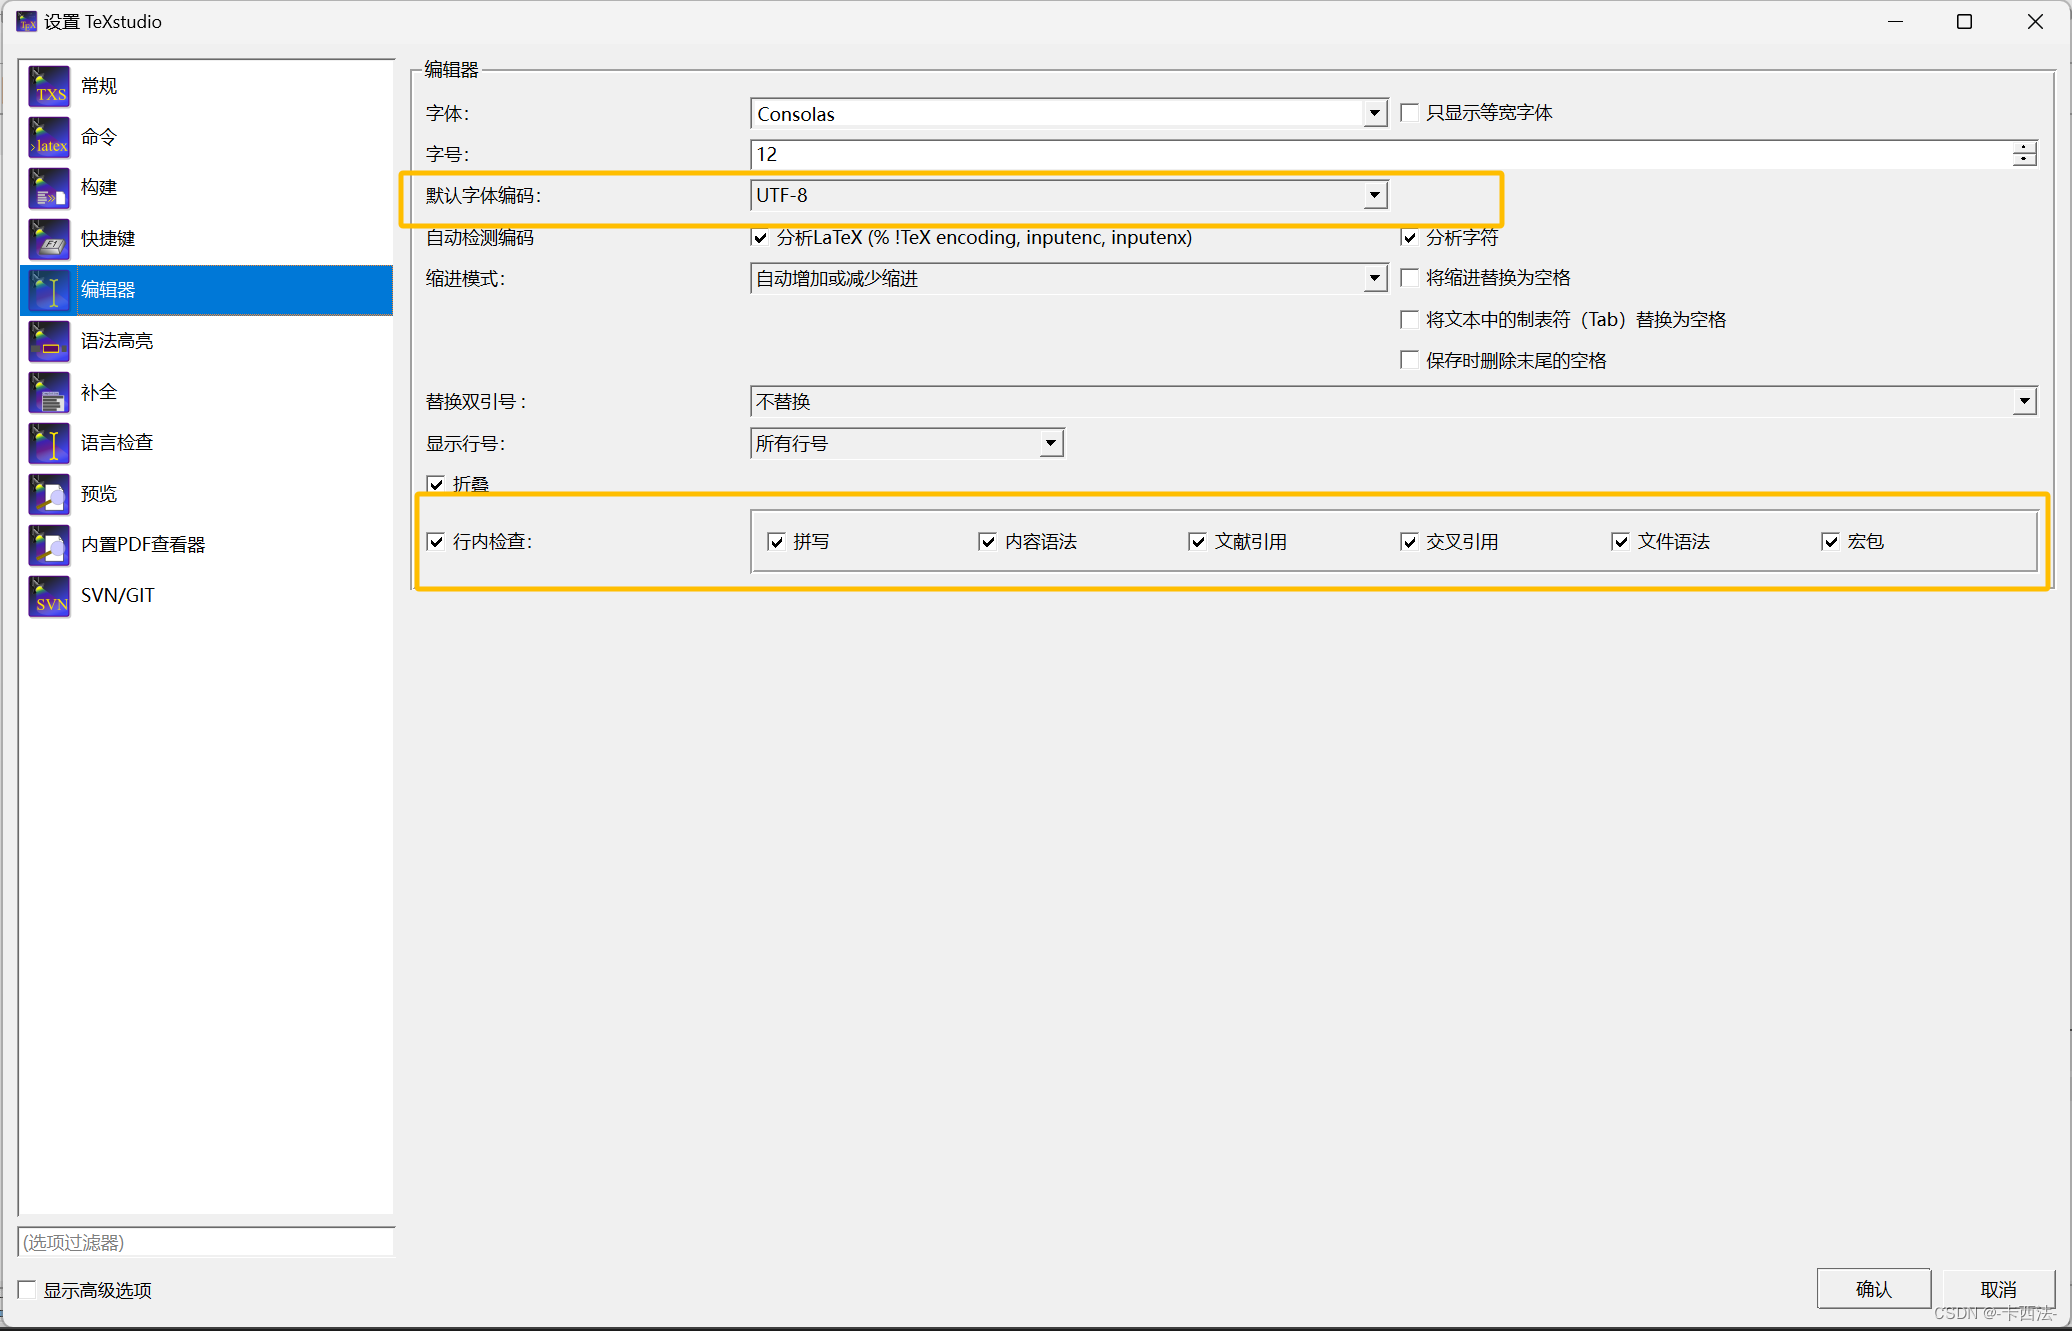The width and height of the screenshot is (2072, 1331).
Task: Click the TeXstudio title bar app icon
Action: (27, 22)
